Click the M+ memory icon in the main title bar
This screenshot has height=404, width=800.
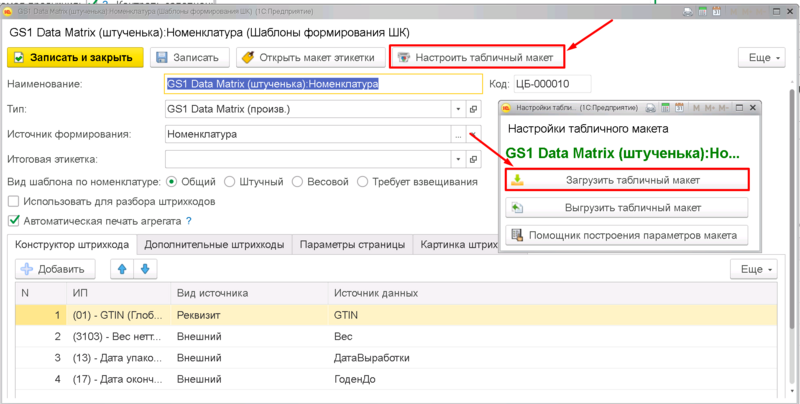pos(747,11)
